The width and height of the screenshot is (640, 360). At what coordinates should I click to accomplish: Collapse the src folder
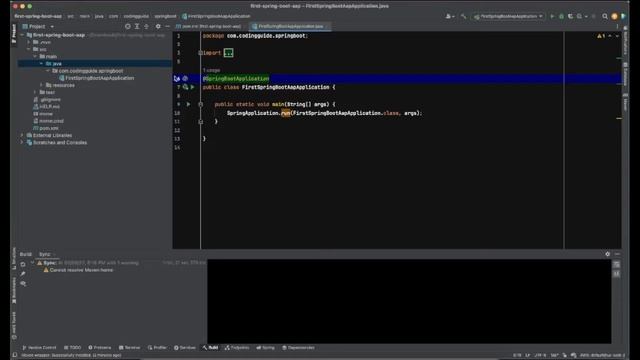[29, 49]
